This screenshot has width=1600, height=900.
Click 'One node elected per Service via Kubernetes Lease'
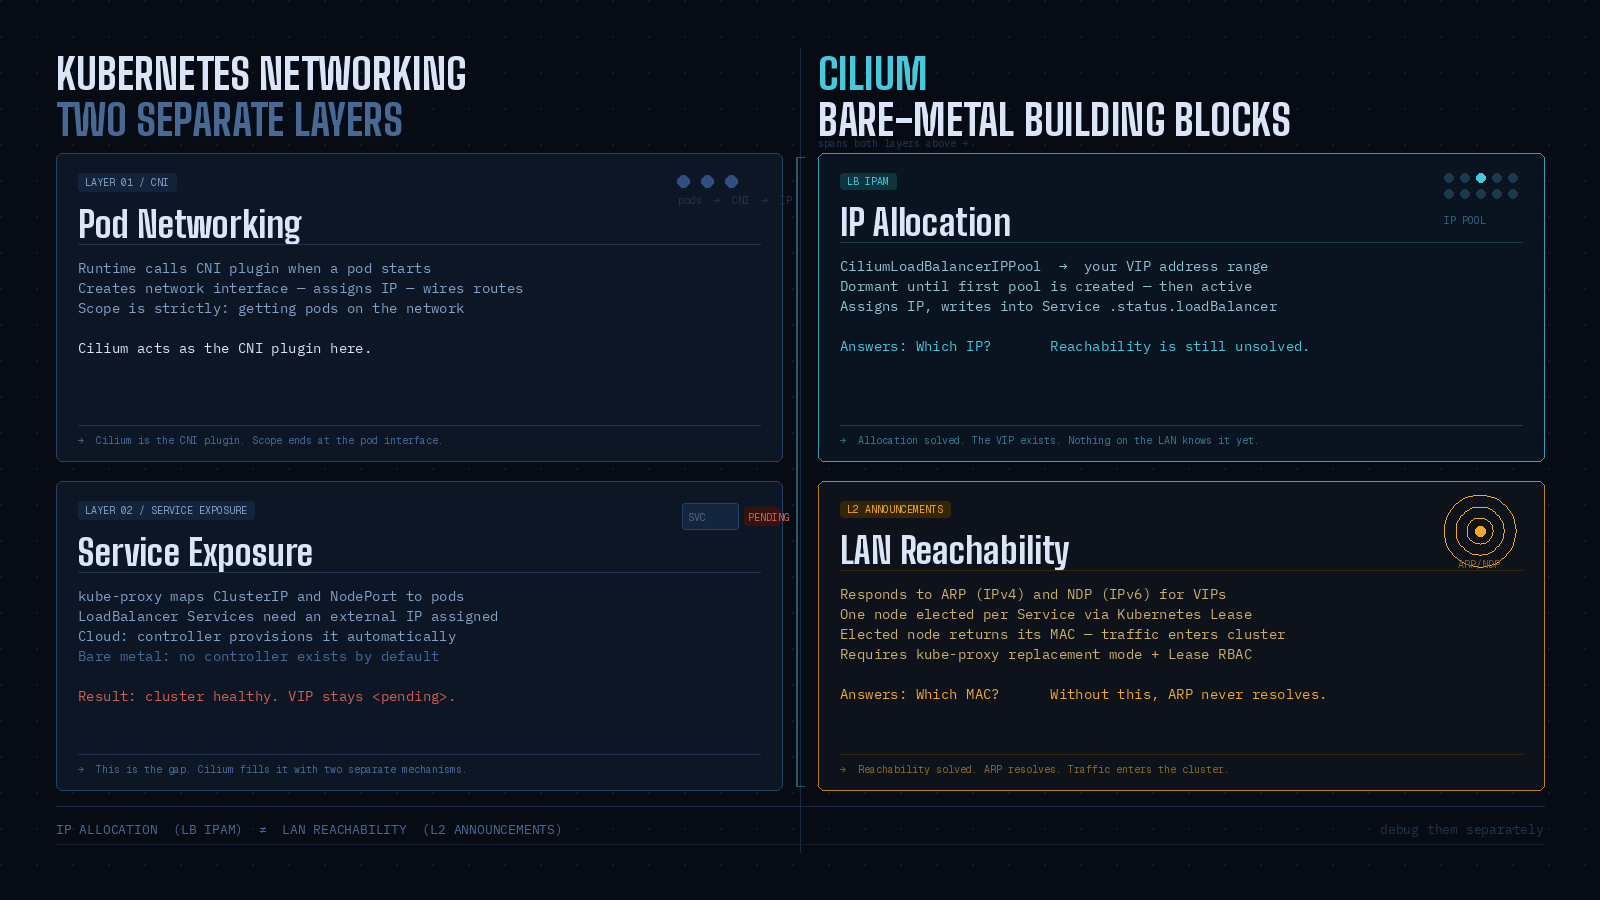1046,614
